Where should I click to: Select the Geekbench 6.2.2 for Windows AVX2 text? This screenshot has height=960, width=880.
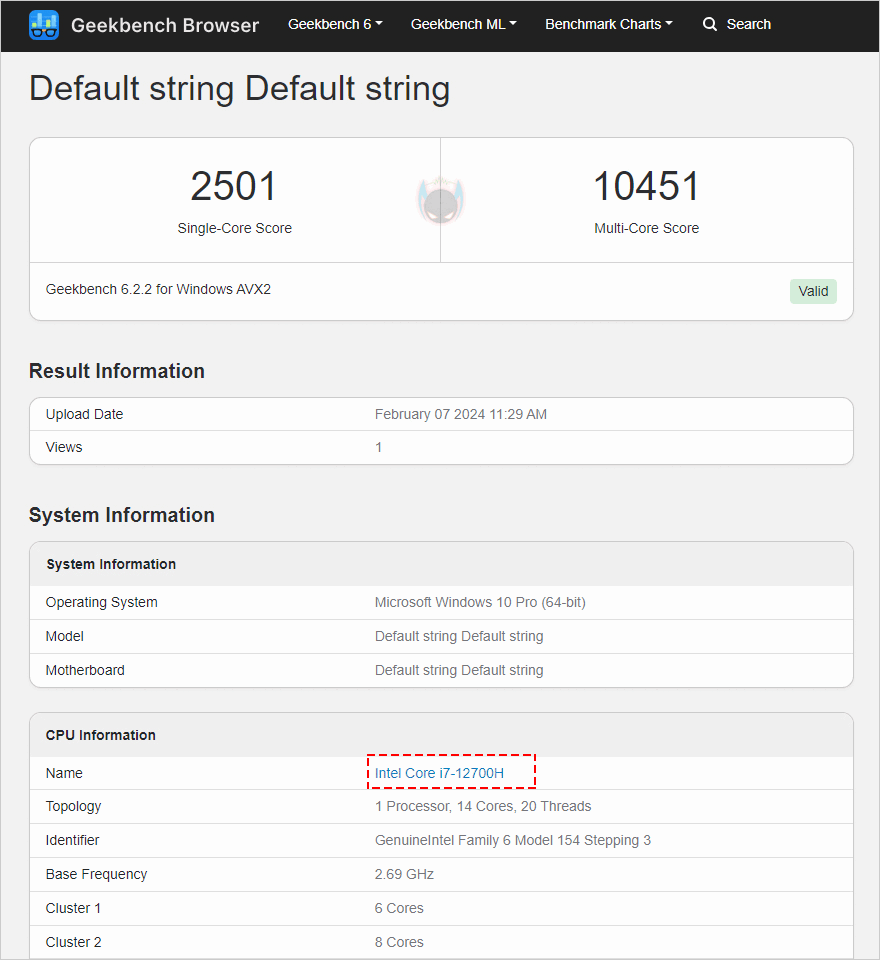(158, 289)
